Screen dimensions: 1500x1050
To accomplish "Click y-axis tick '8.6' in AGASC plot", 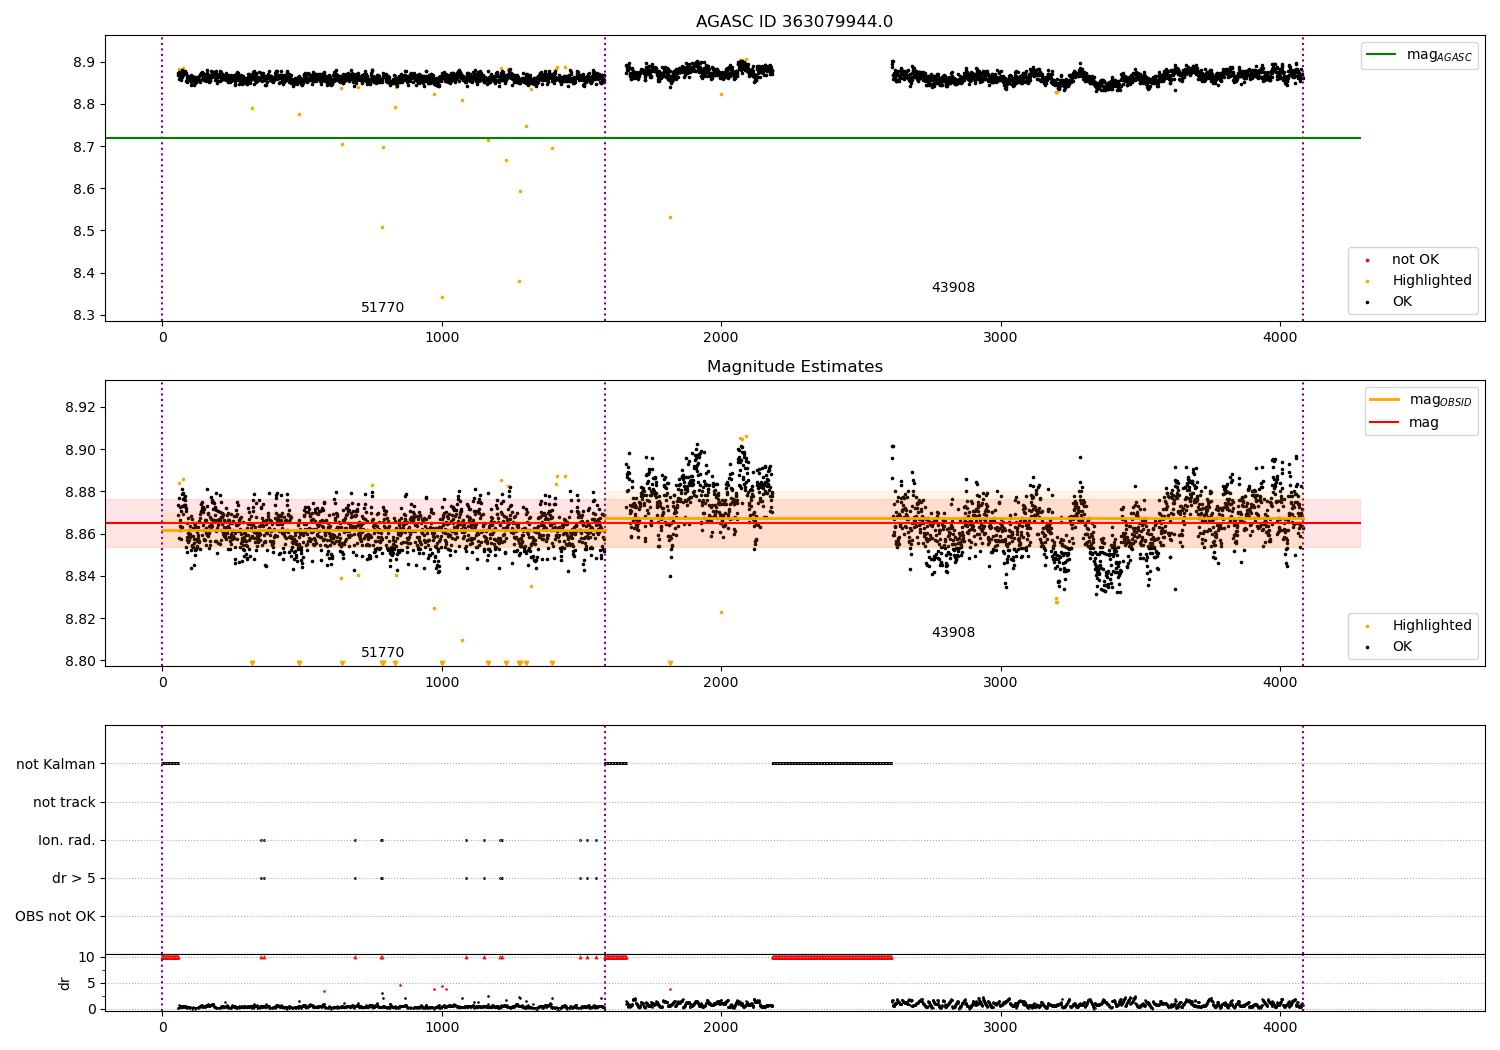I will pos(84,189).
